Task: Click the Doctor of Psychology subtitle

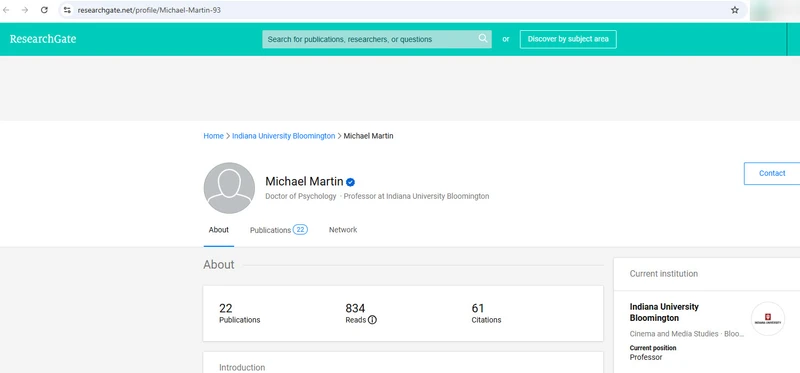Action: 301,196
